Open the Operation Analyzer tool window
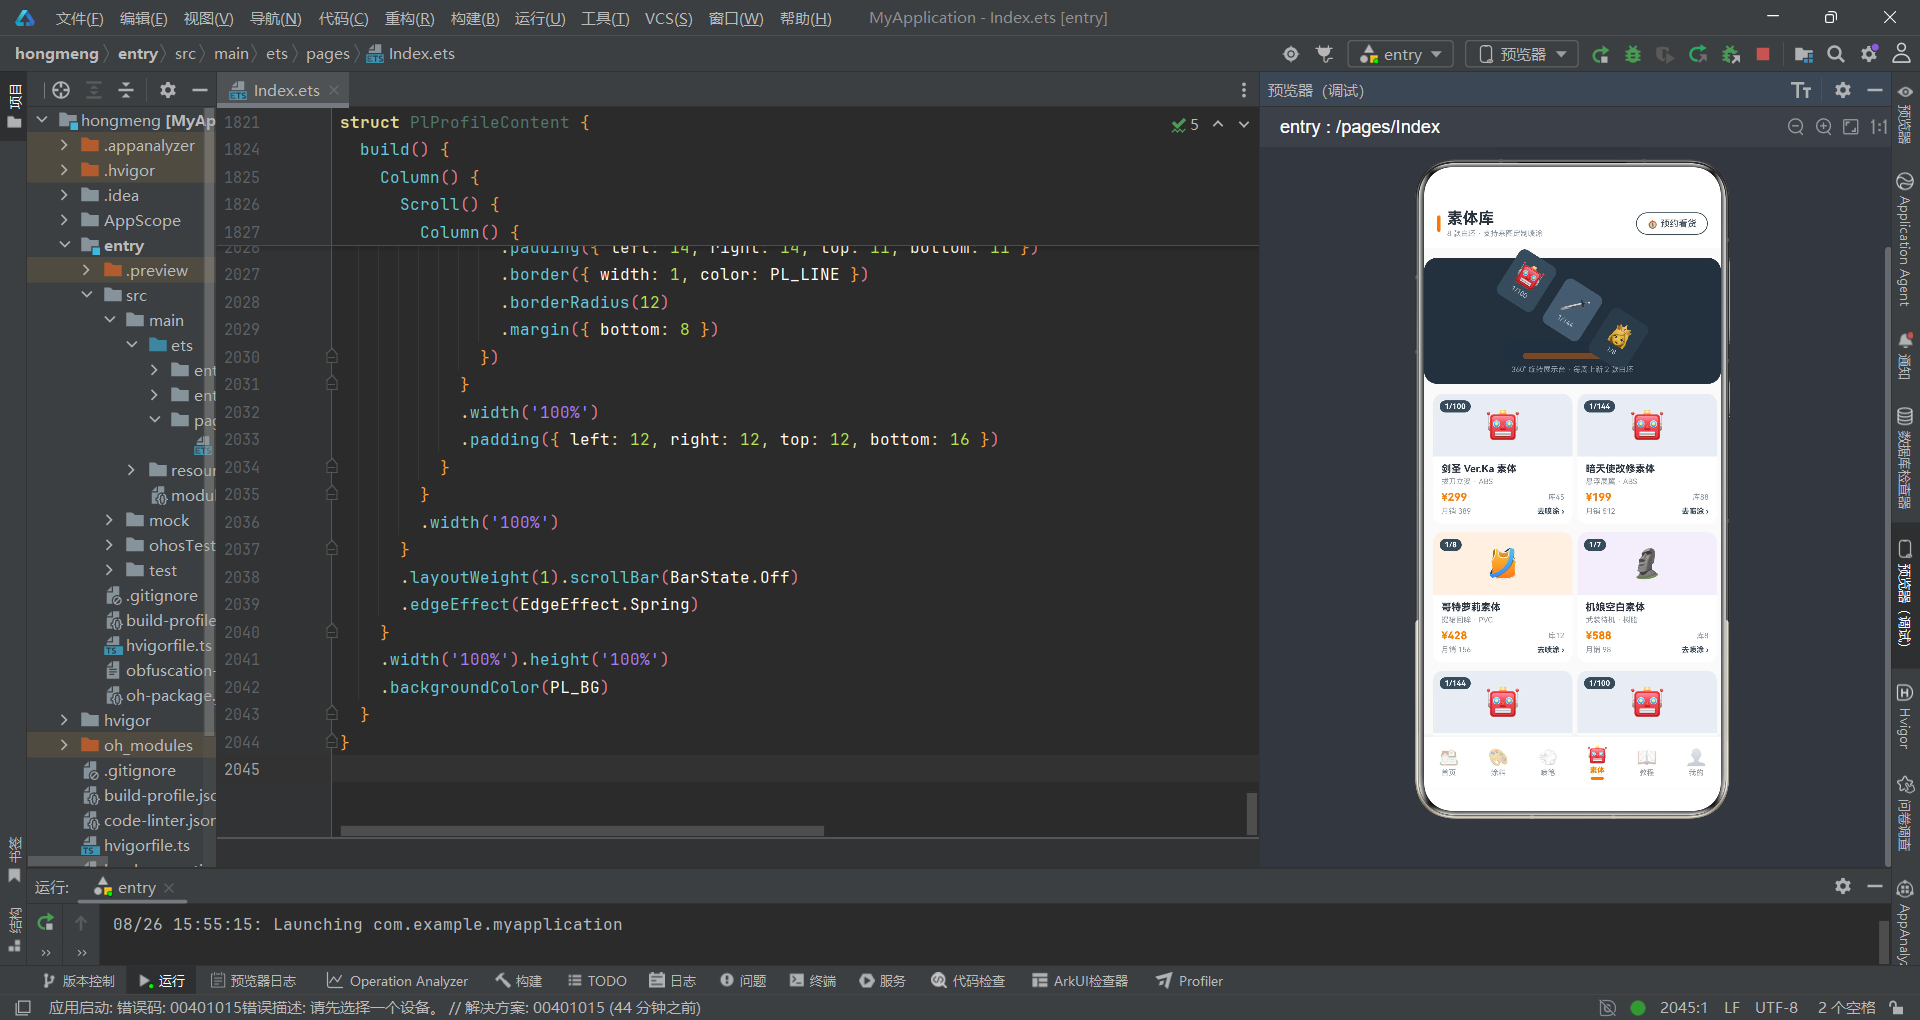 [x=398, y=981]
